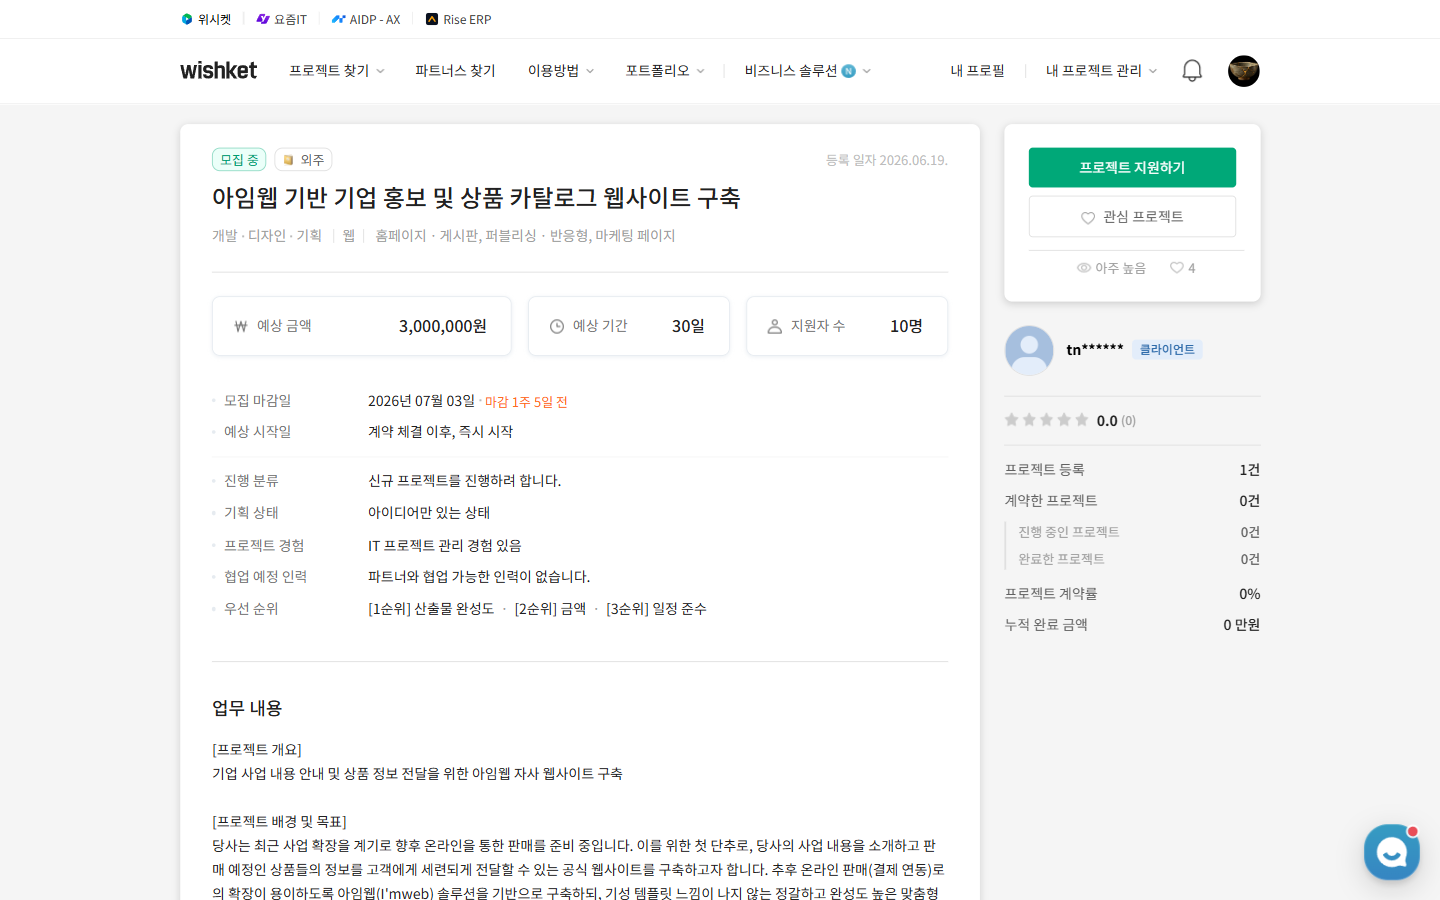Image resolution: width=1440 pixels, height=900 pixels.
Task: Open the user profile avatar menu
Action: coord(1244,71)
